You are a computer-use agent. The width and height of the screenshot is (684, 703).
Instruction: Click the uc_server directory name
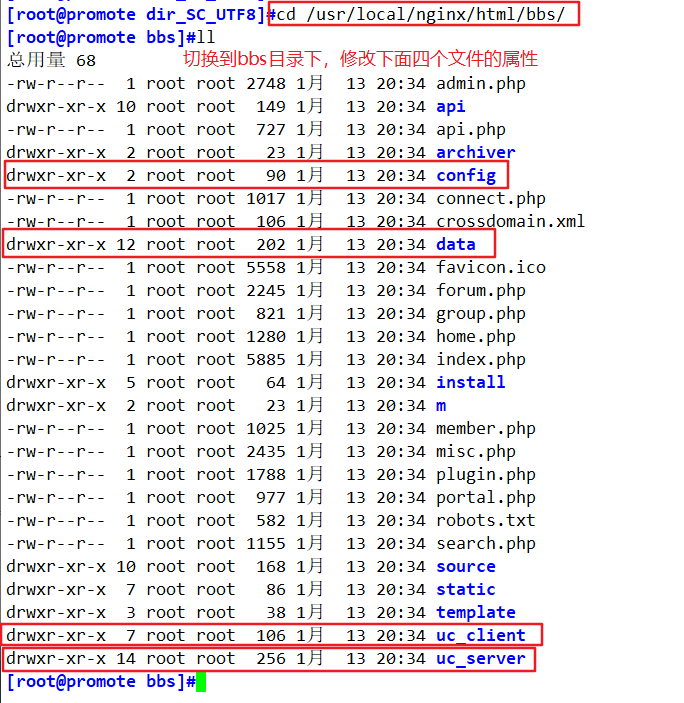pos(481,659)
